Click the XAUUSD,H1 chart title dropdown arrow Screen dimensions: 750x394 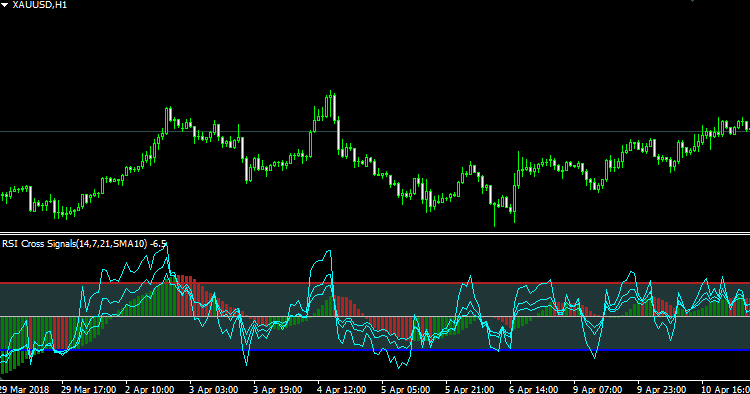pyautogui.click(x=4, y=5)
